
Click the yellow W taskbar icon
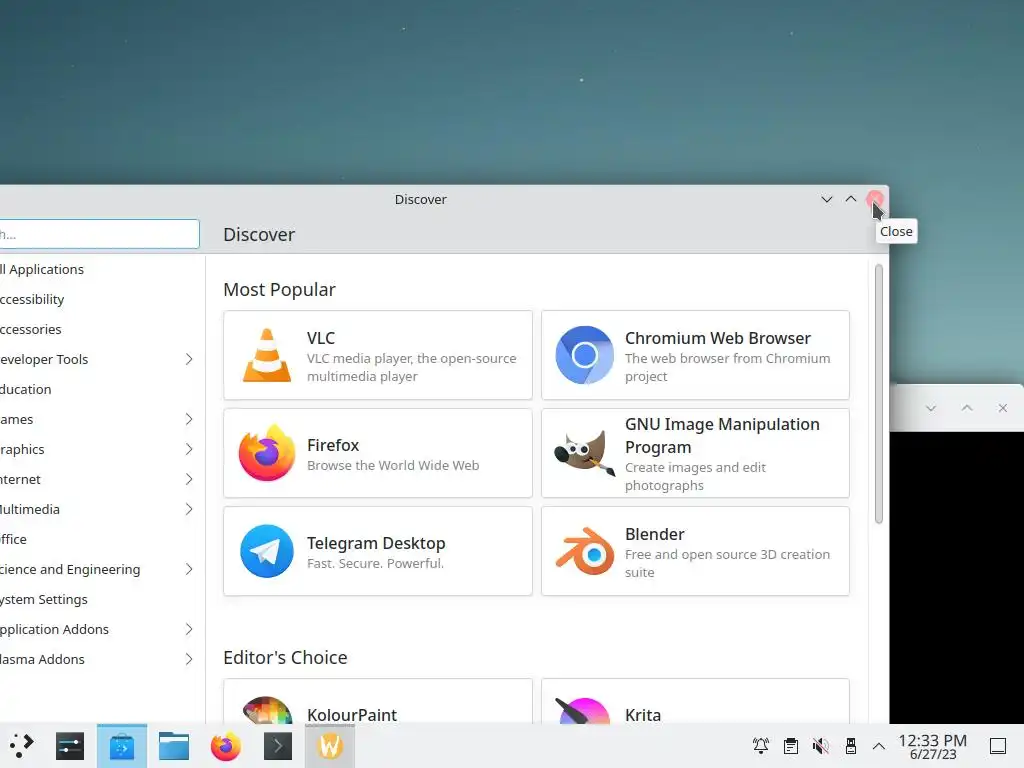tap(330, 746)
